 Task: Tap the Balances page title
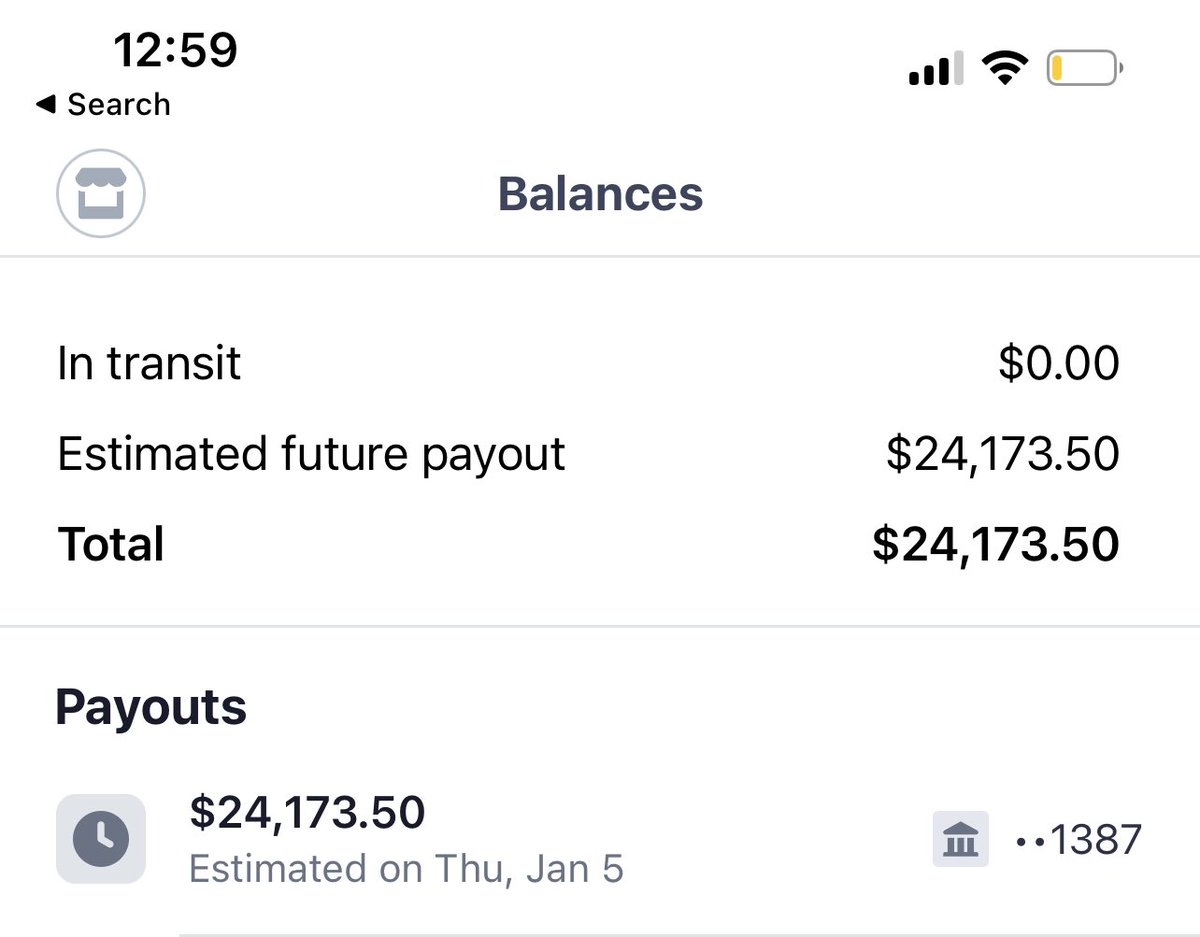[x=600, y=194]
